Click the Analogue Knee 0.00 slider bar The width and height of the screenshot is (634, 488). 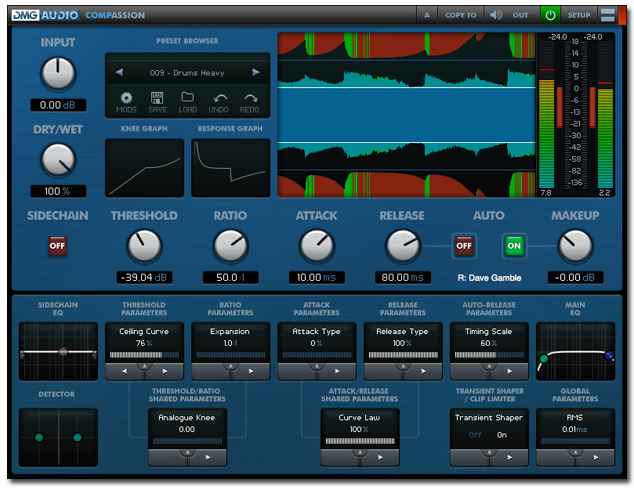click(187, 441)
